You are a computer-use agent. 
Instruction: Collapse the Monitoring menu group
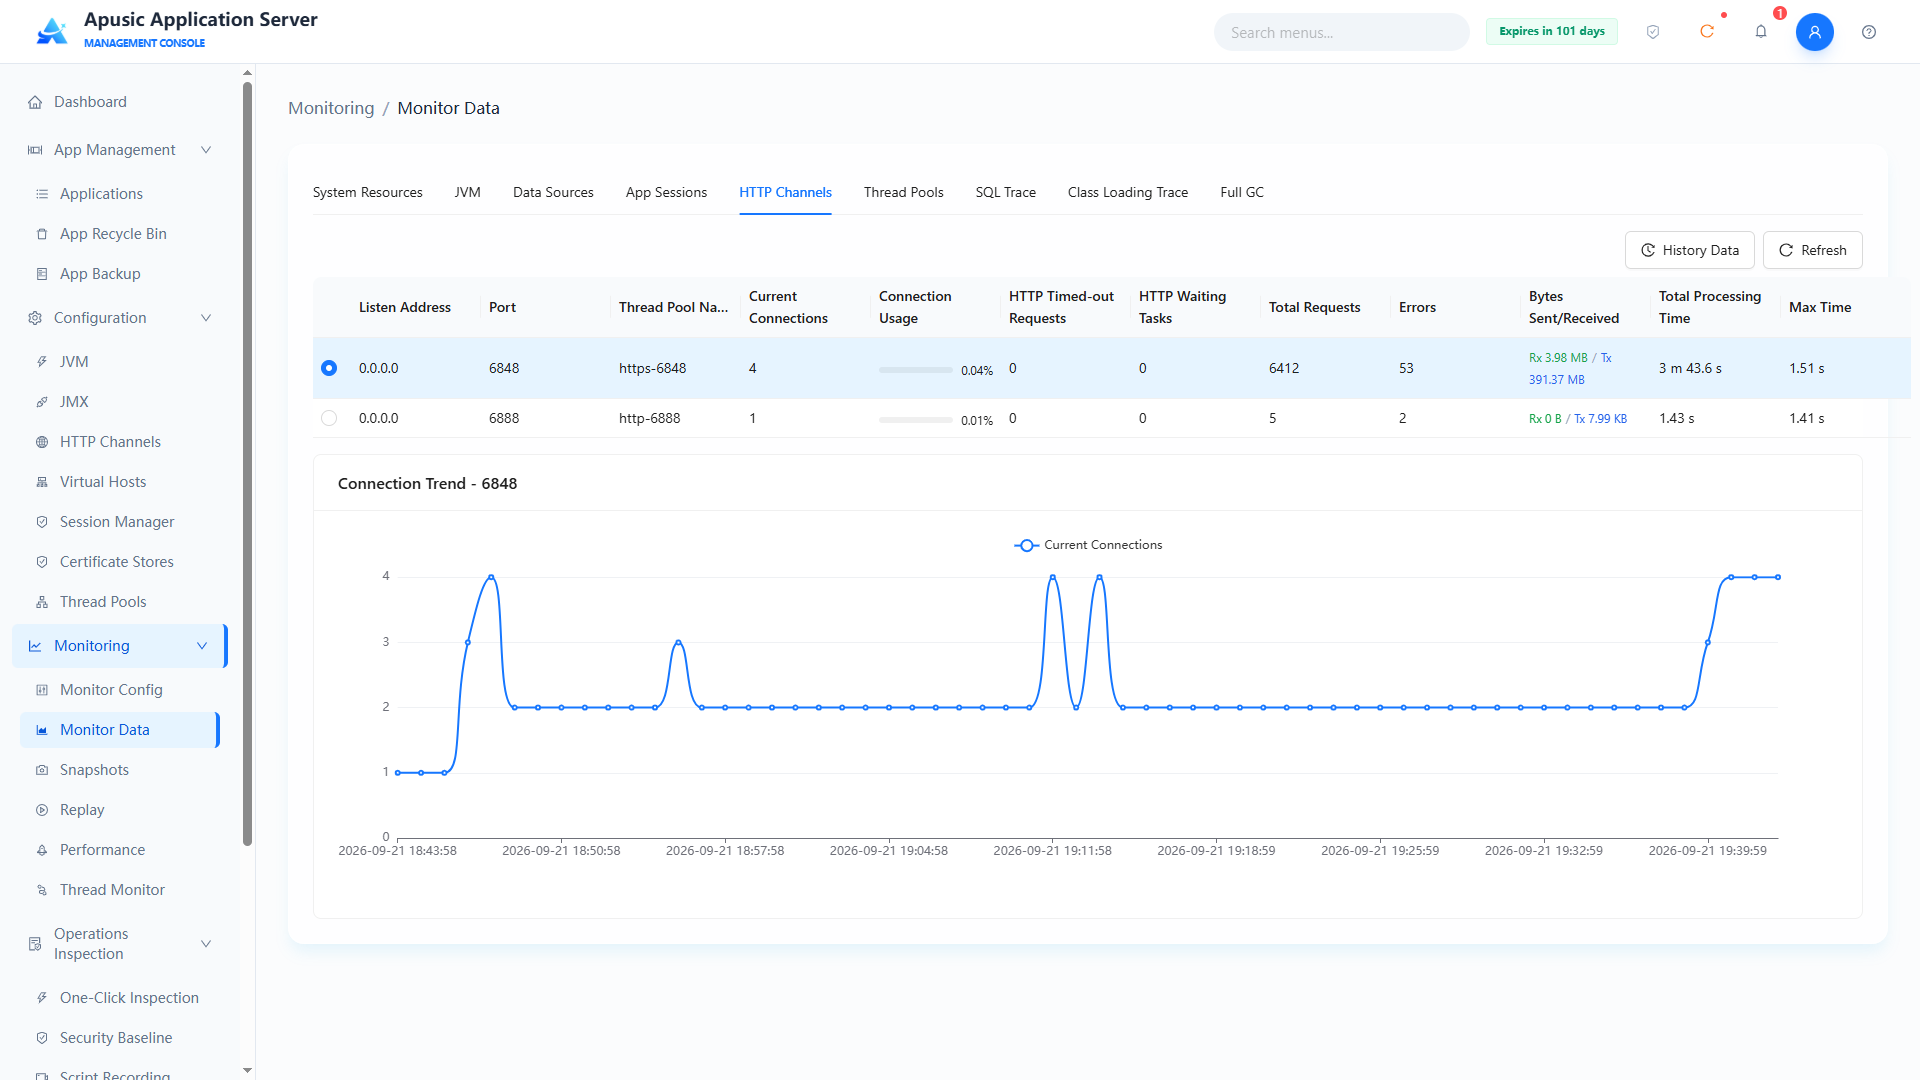[x=120, y=646]
